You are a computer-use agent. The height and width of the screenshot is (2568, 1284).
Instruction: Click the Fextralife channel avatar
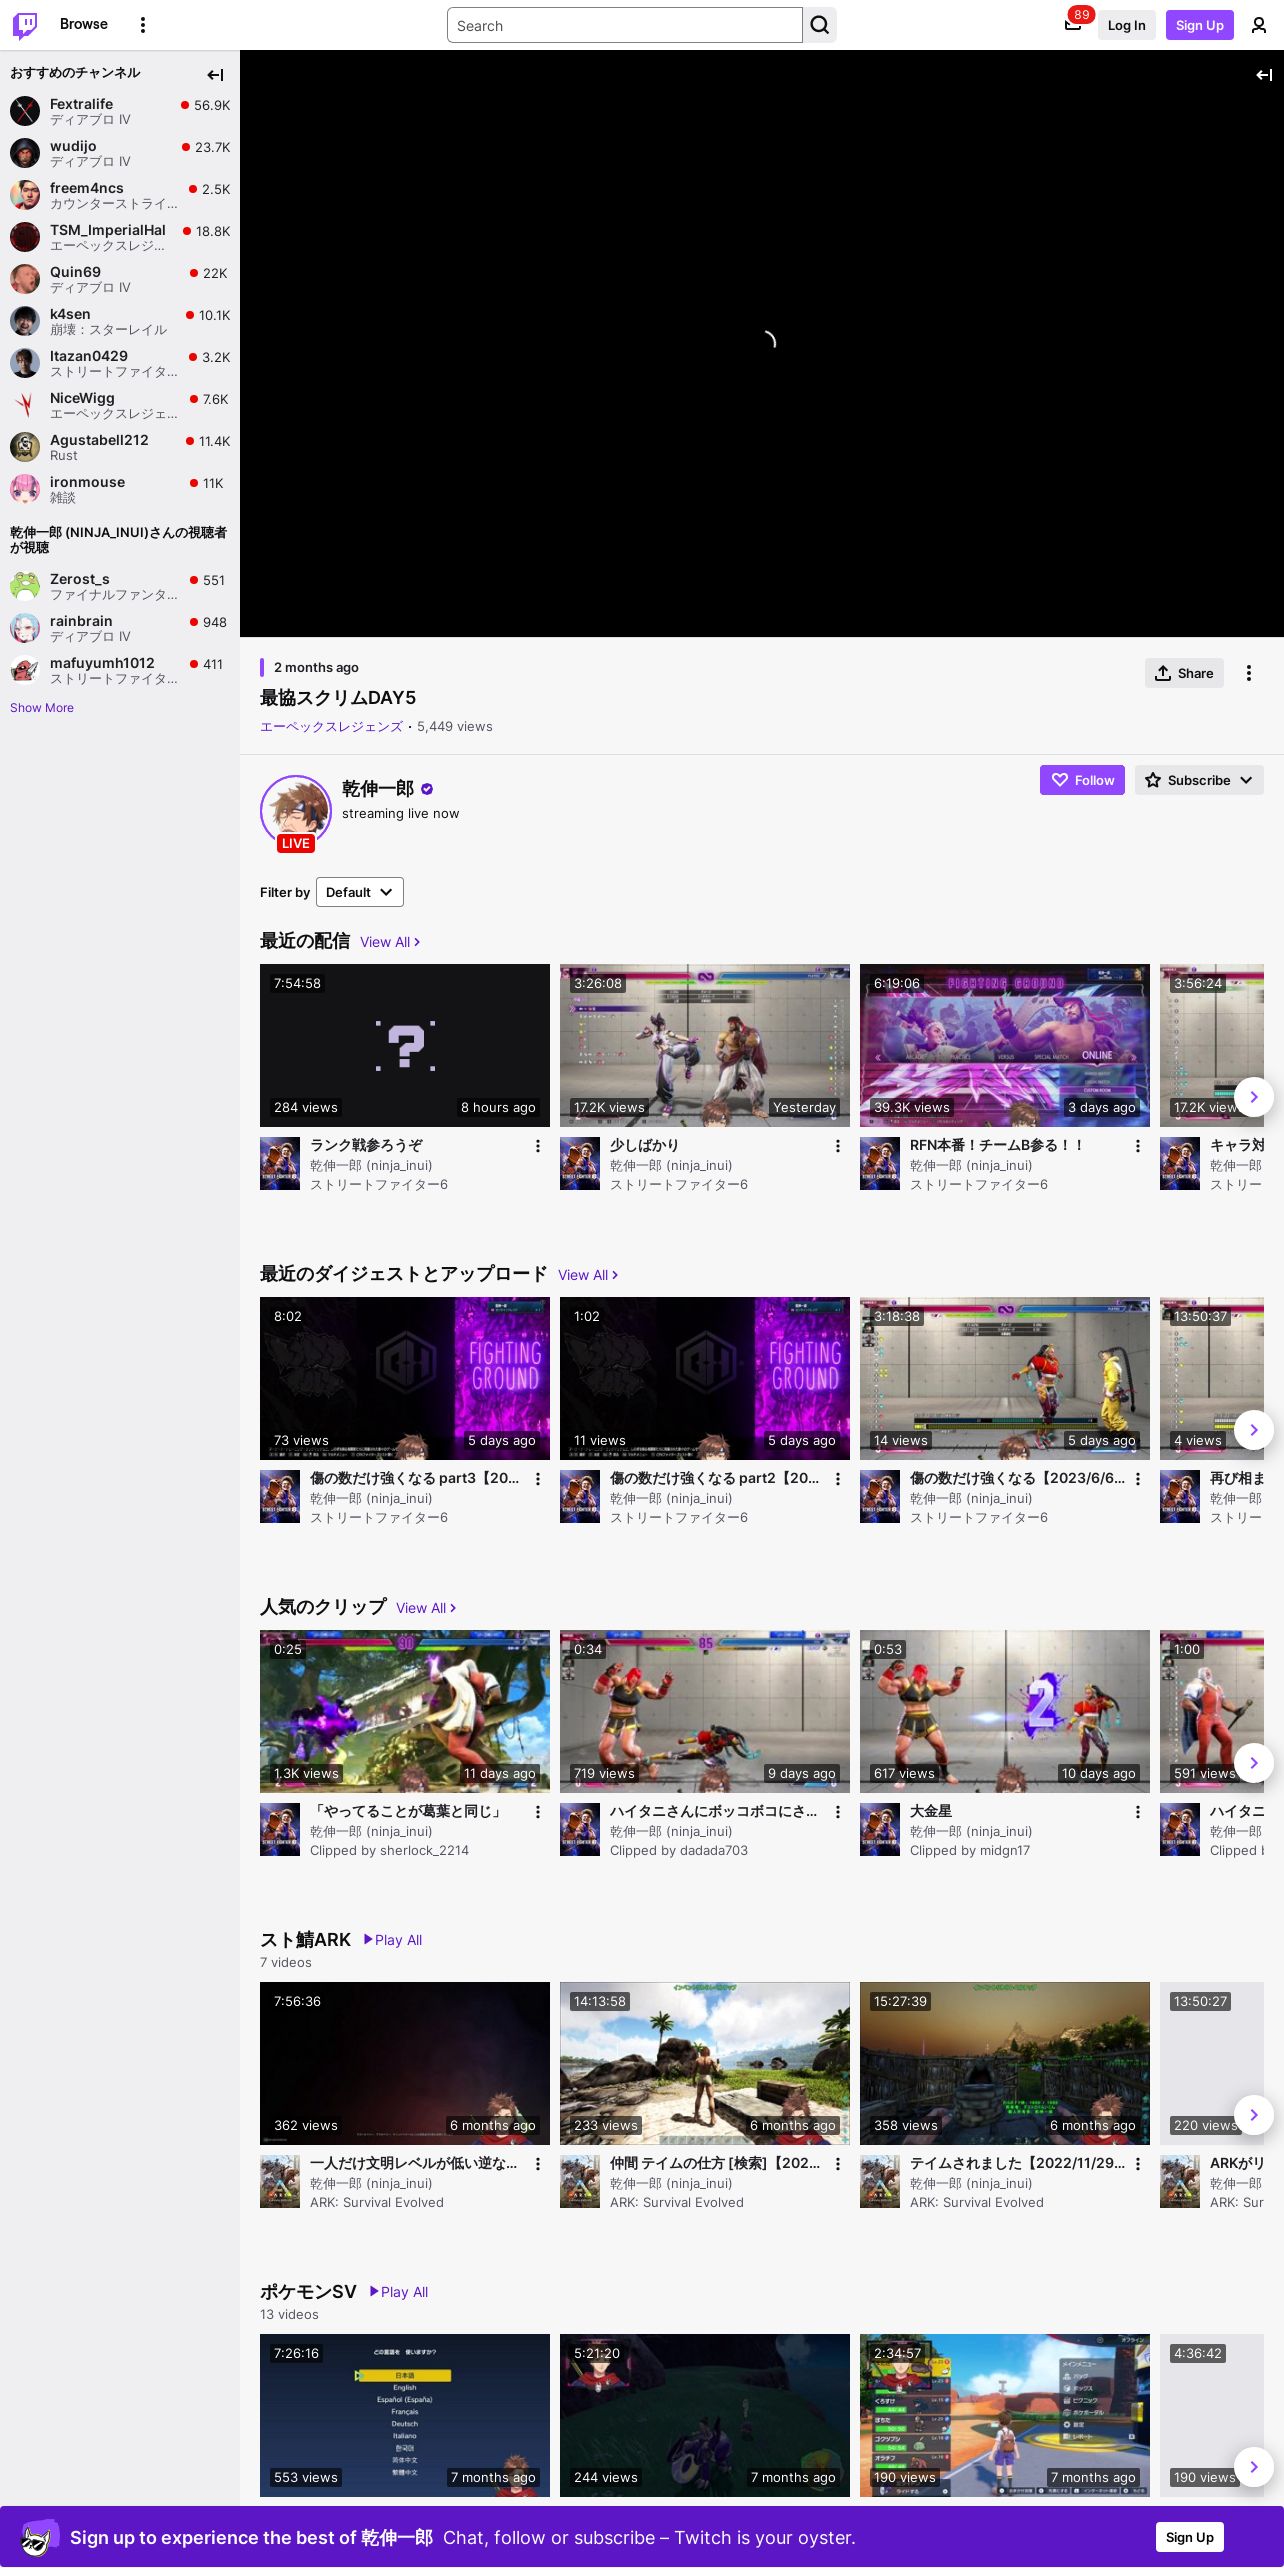tap(25, 111)
